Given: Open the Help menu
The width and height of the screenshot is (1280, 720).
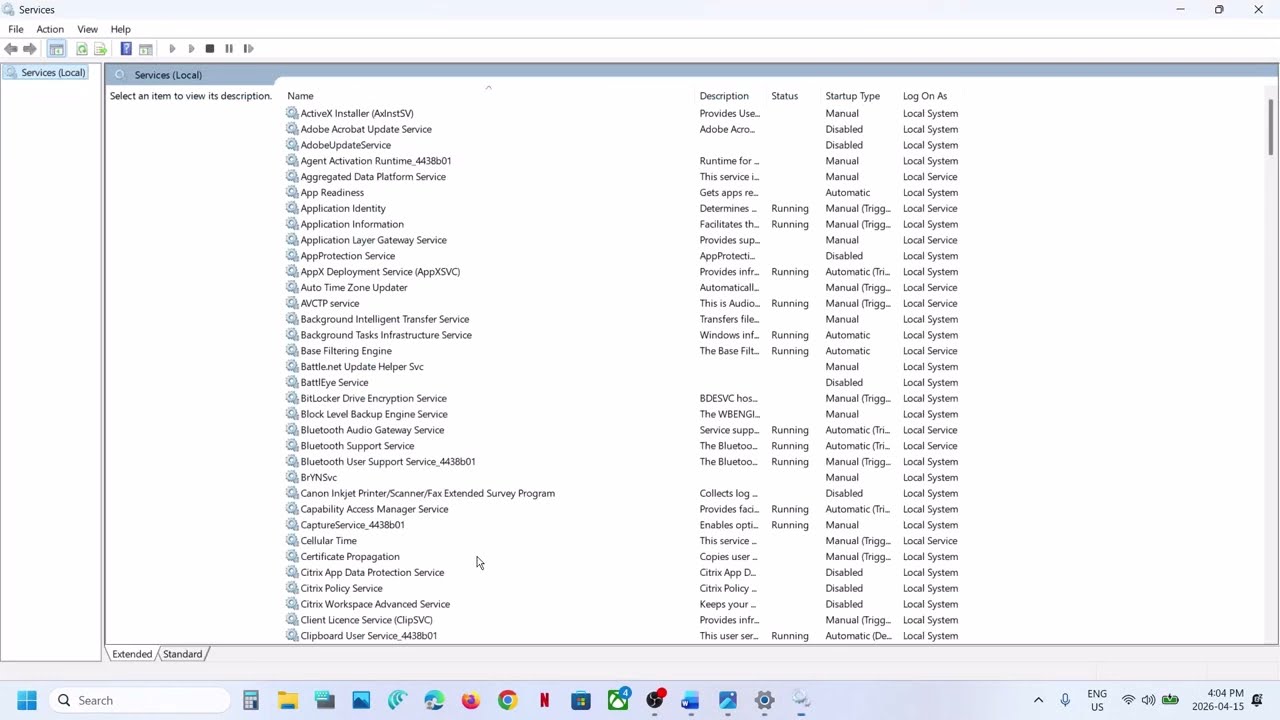Looking at the screenshot, I should click(121, 29).
